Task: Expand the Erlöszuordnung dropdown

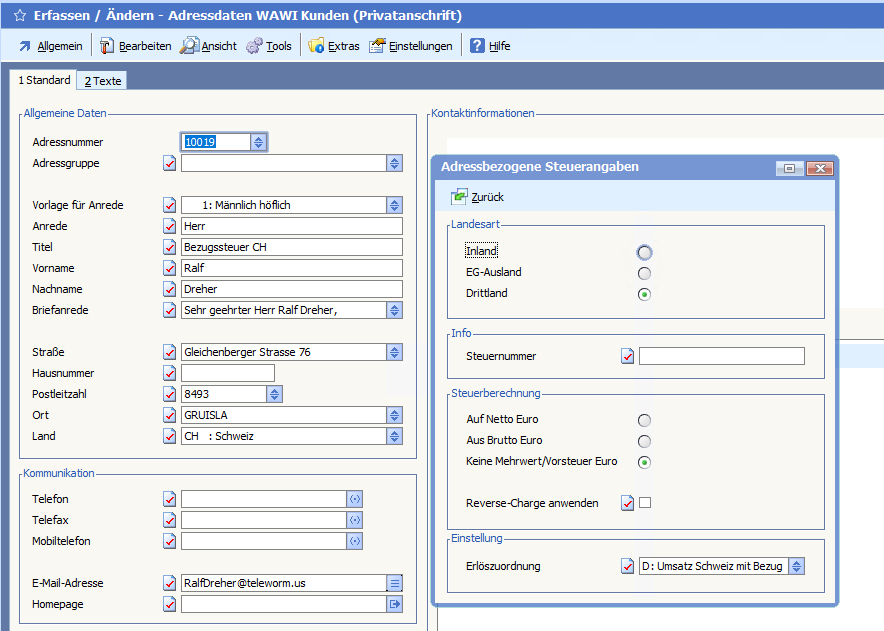Action: pyautogui.click(x=796, y=566)
